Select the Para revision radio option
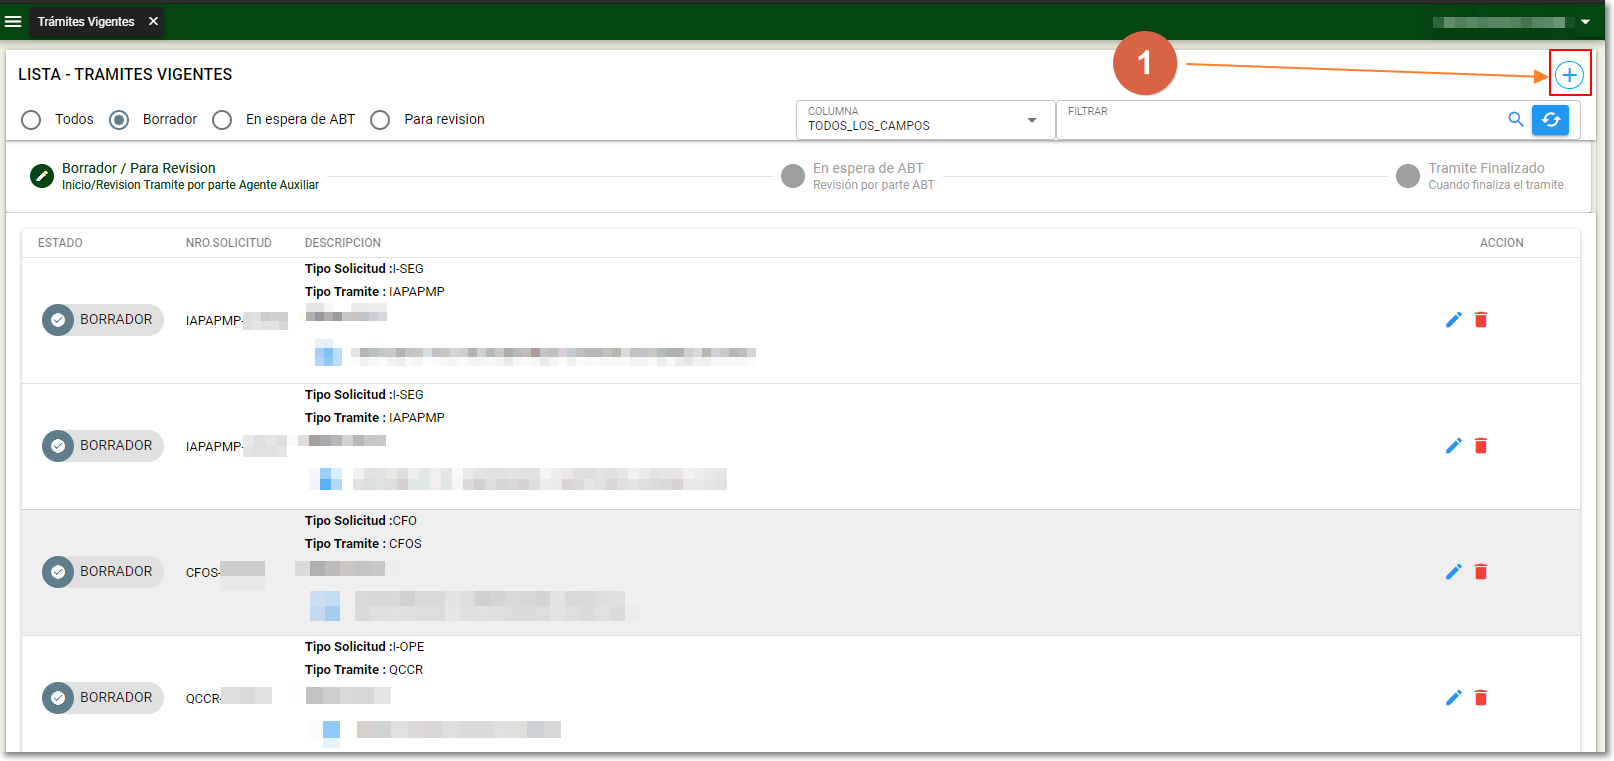The height and width of the screenshot is (761, 1614). 380,120
